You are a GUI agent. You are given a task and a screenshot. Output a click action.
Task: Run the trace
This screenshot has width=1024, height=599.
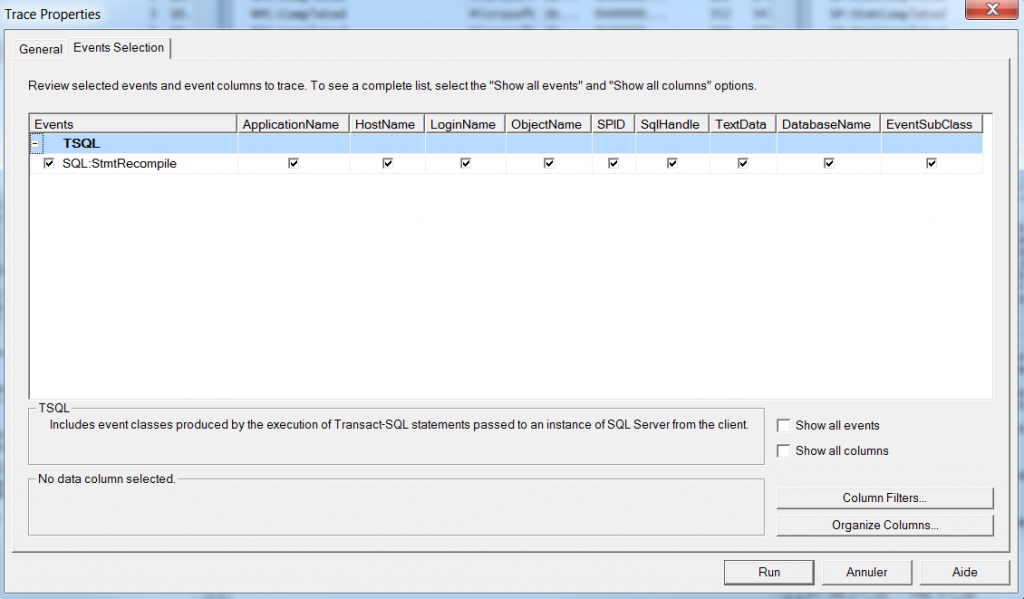768,572
